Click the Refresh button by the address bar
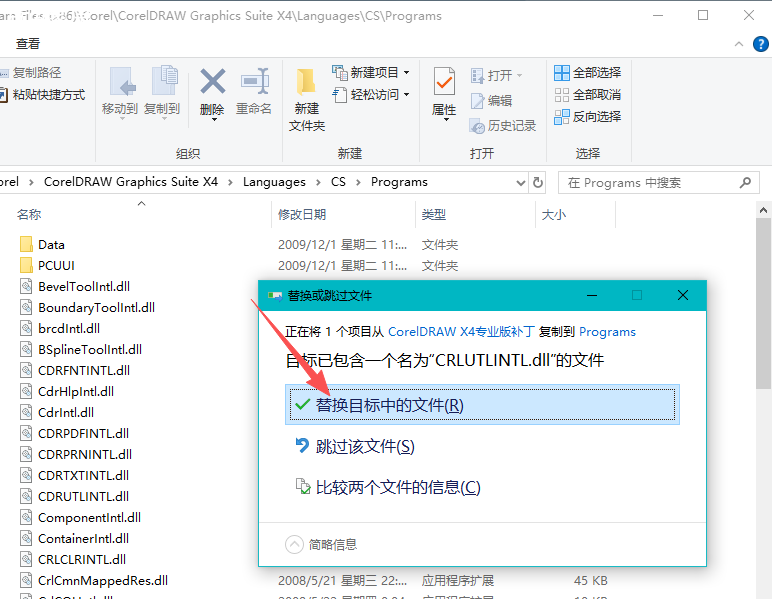 538,183
